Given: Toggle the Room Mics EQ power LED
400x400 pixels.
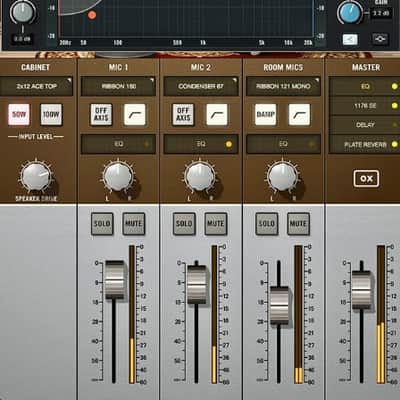Looking at the screenshot, I should point(311,144).
